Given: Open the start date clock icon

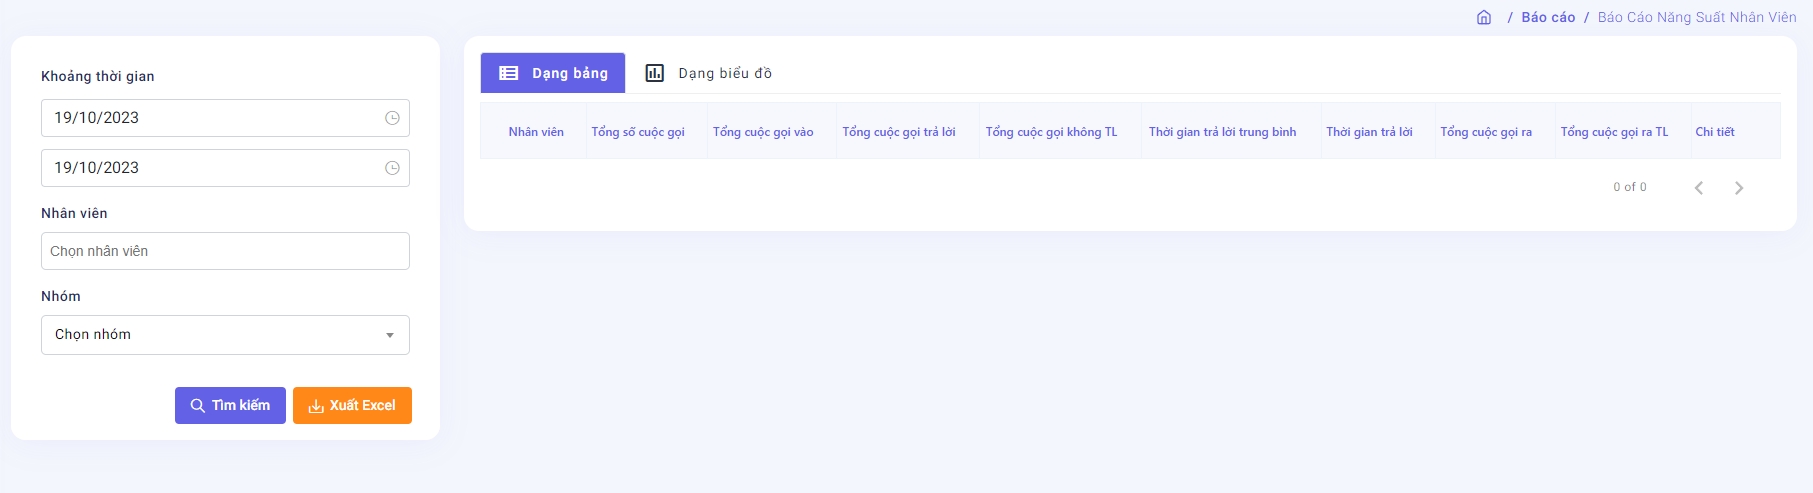Looking at the screenshot, I should coord(392,118).
